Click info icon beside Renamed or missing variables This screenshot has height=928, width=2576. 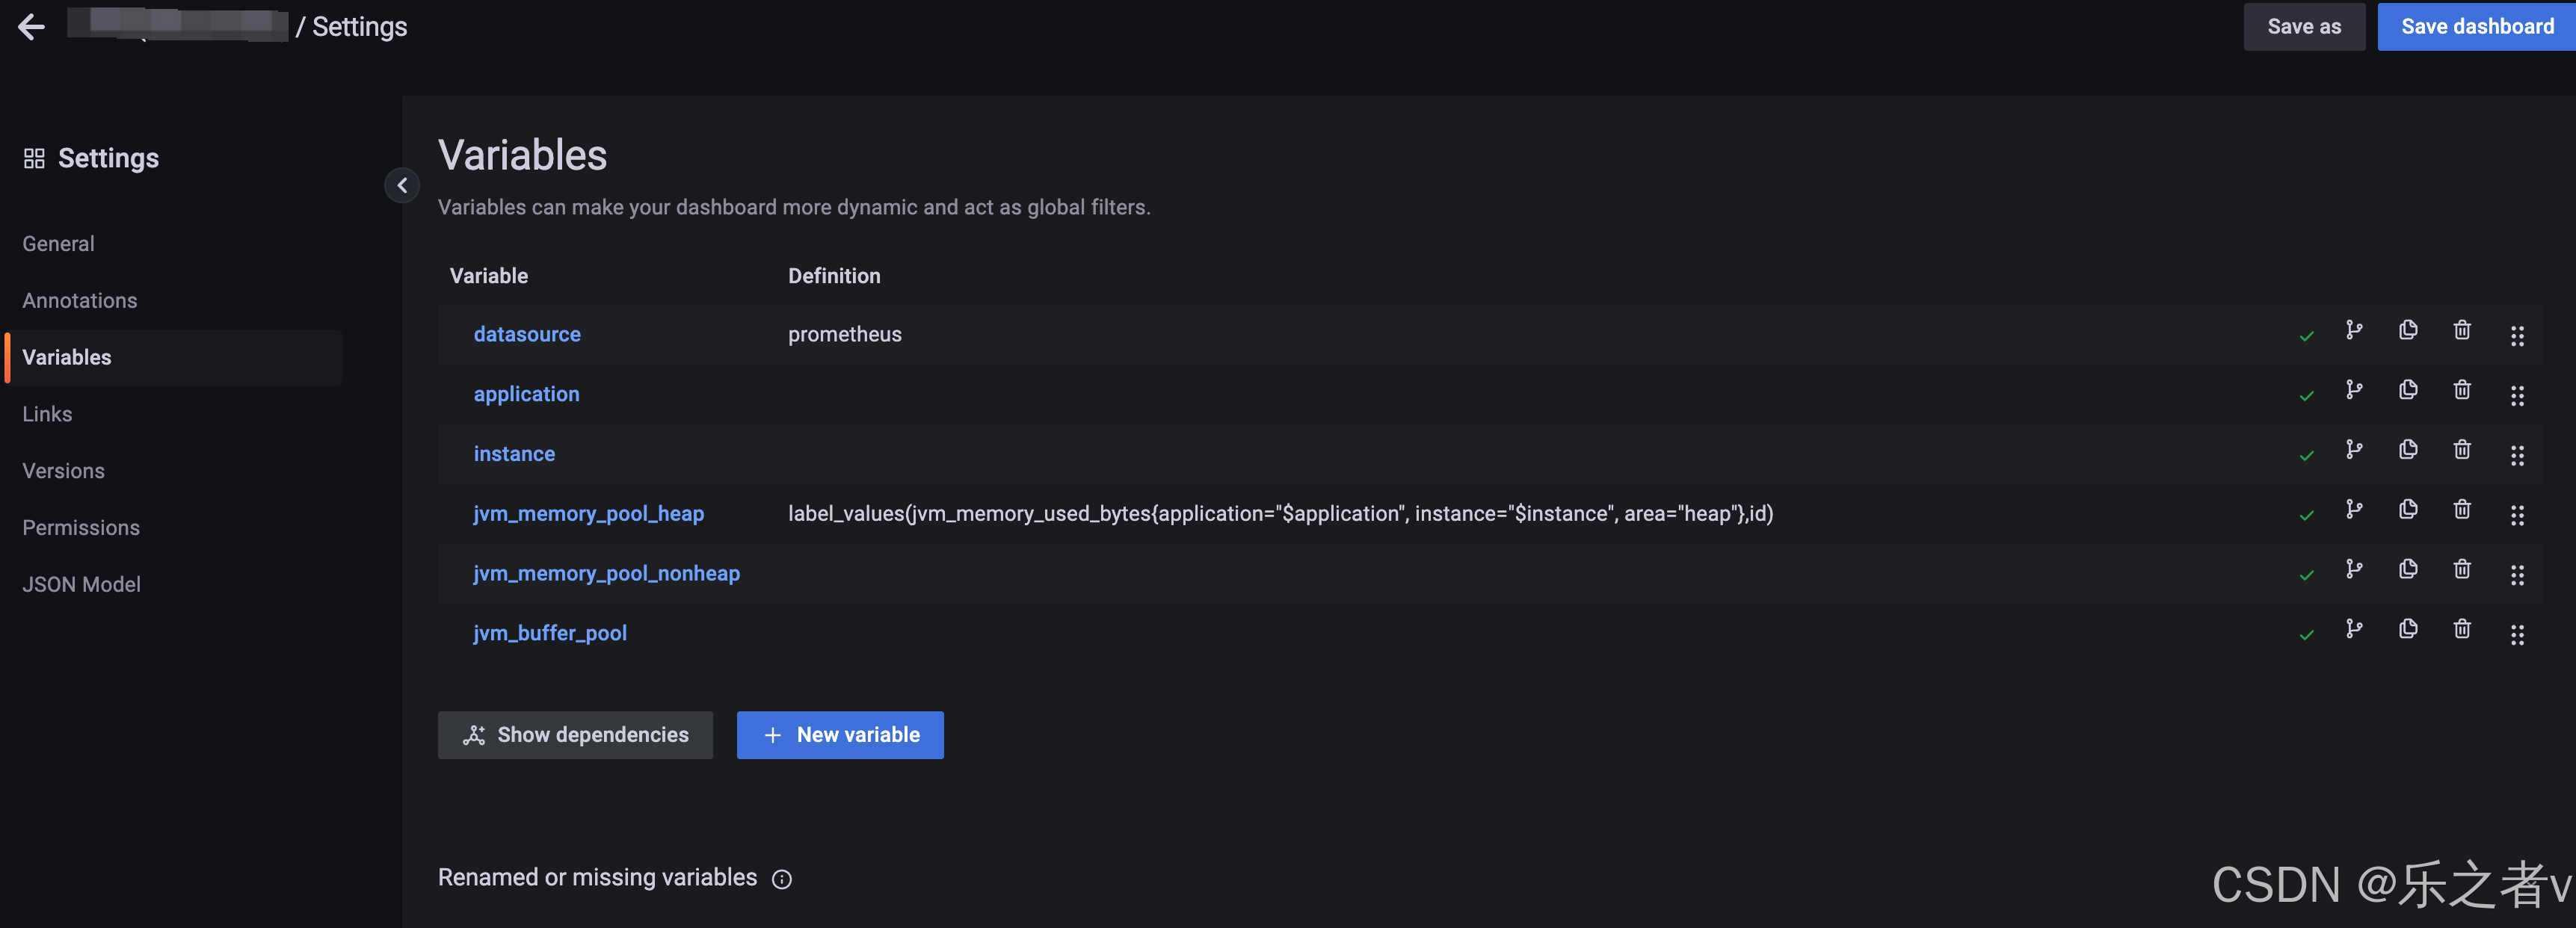[x=782, y=879]
